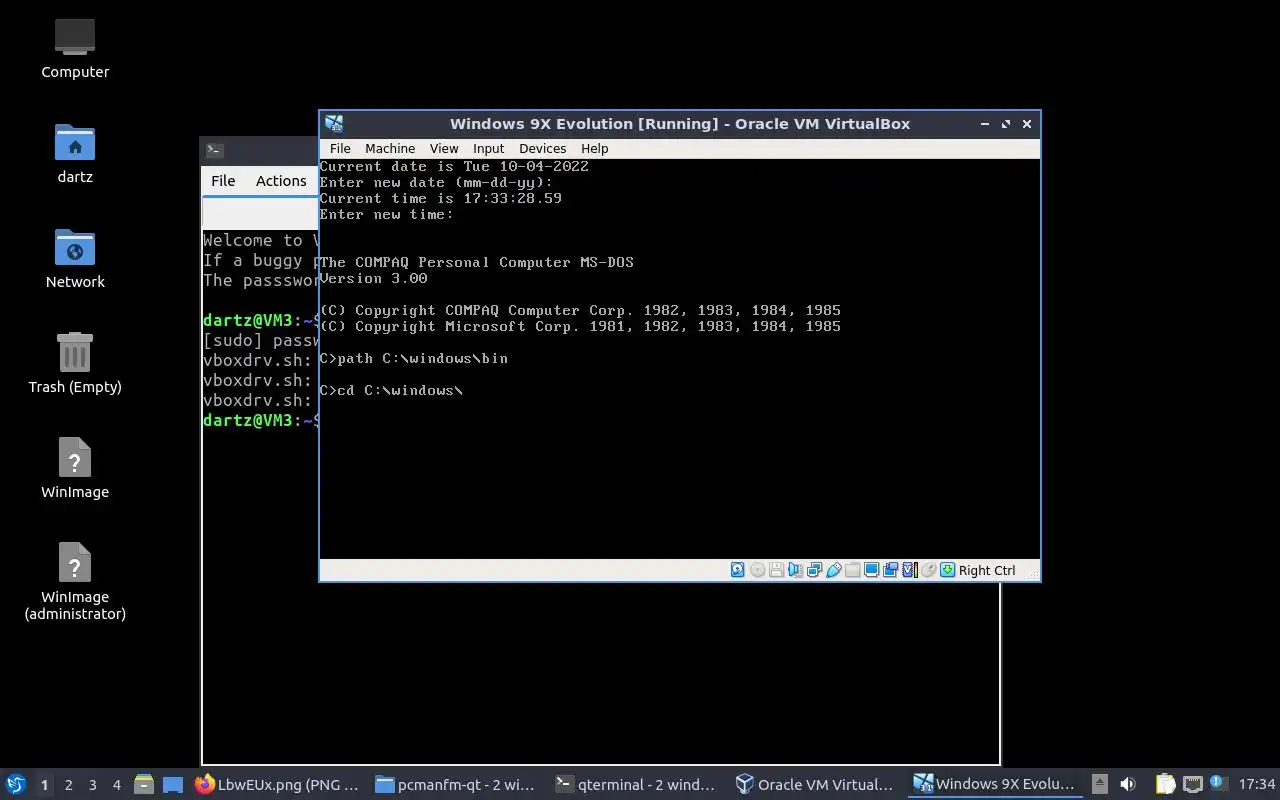Select the WinImage (administrator) desktop icon

tap(75, 581)
